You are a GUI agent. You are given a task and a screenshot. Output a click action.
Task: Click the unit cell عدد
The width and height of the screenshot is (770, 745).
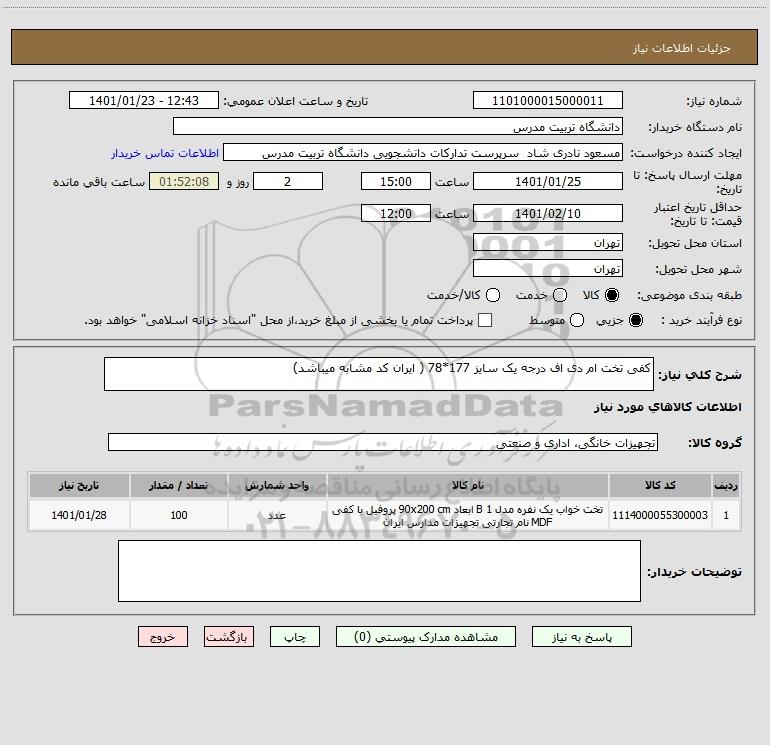pos(277,515)
